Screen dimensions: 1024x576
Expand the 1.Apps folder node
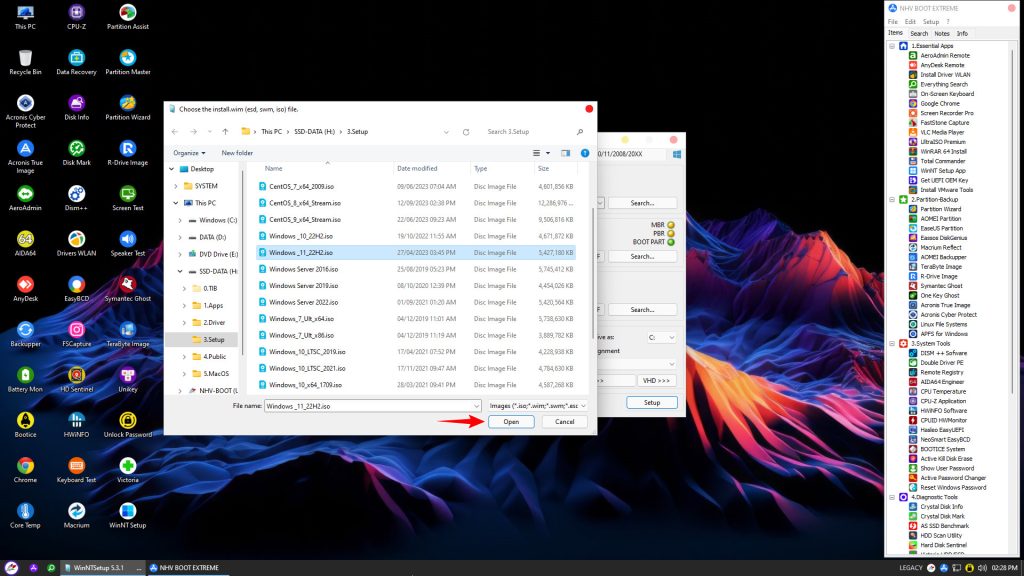coord(184,305)
